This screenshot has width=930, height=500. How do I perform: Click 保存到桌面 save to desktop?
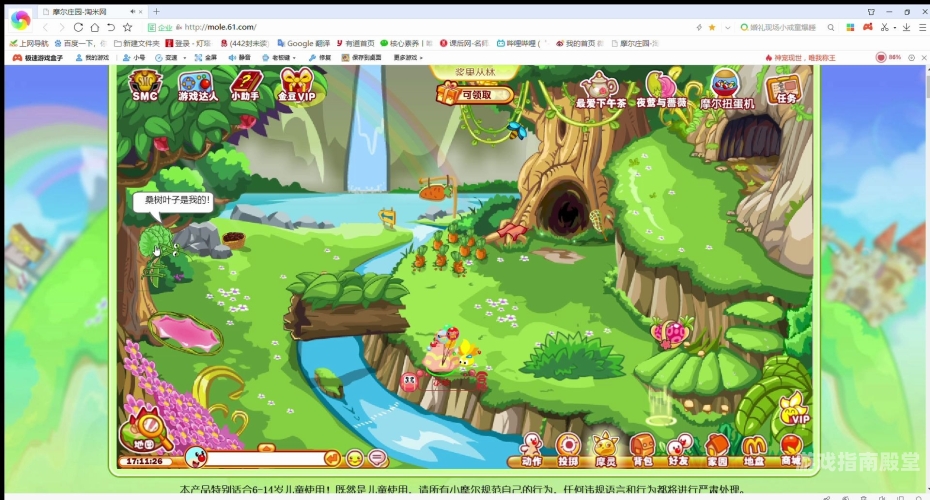[361, 58]
